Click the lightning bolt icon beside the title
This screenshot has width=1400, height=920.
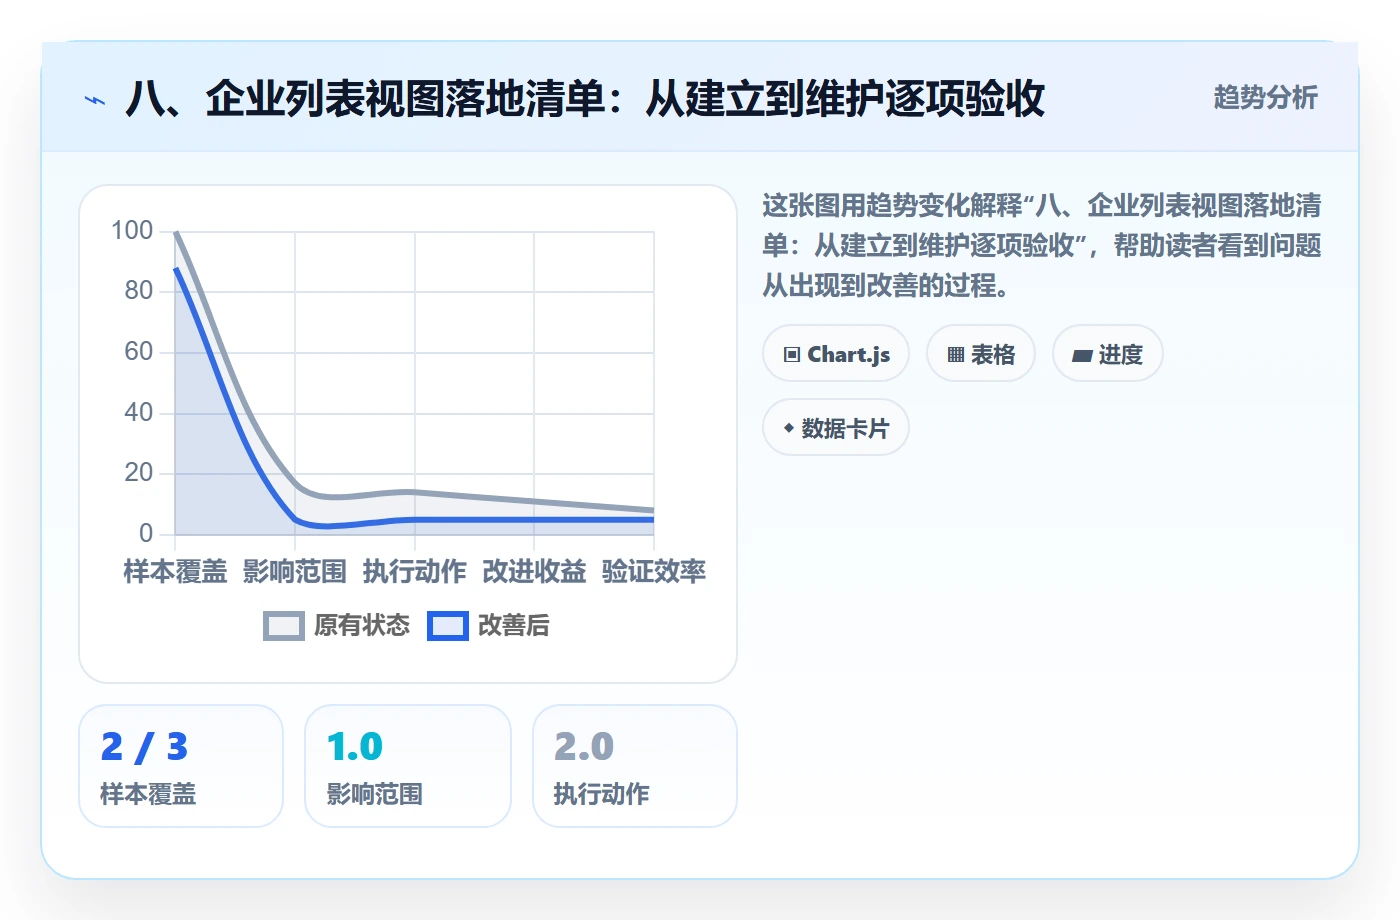(95, 100)
